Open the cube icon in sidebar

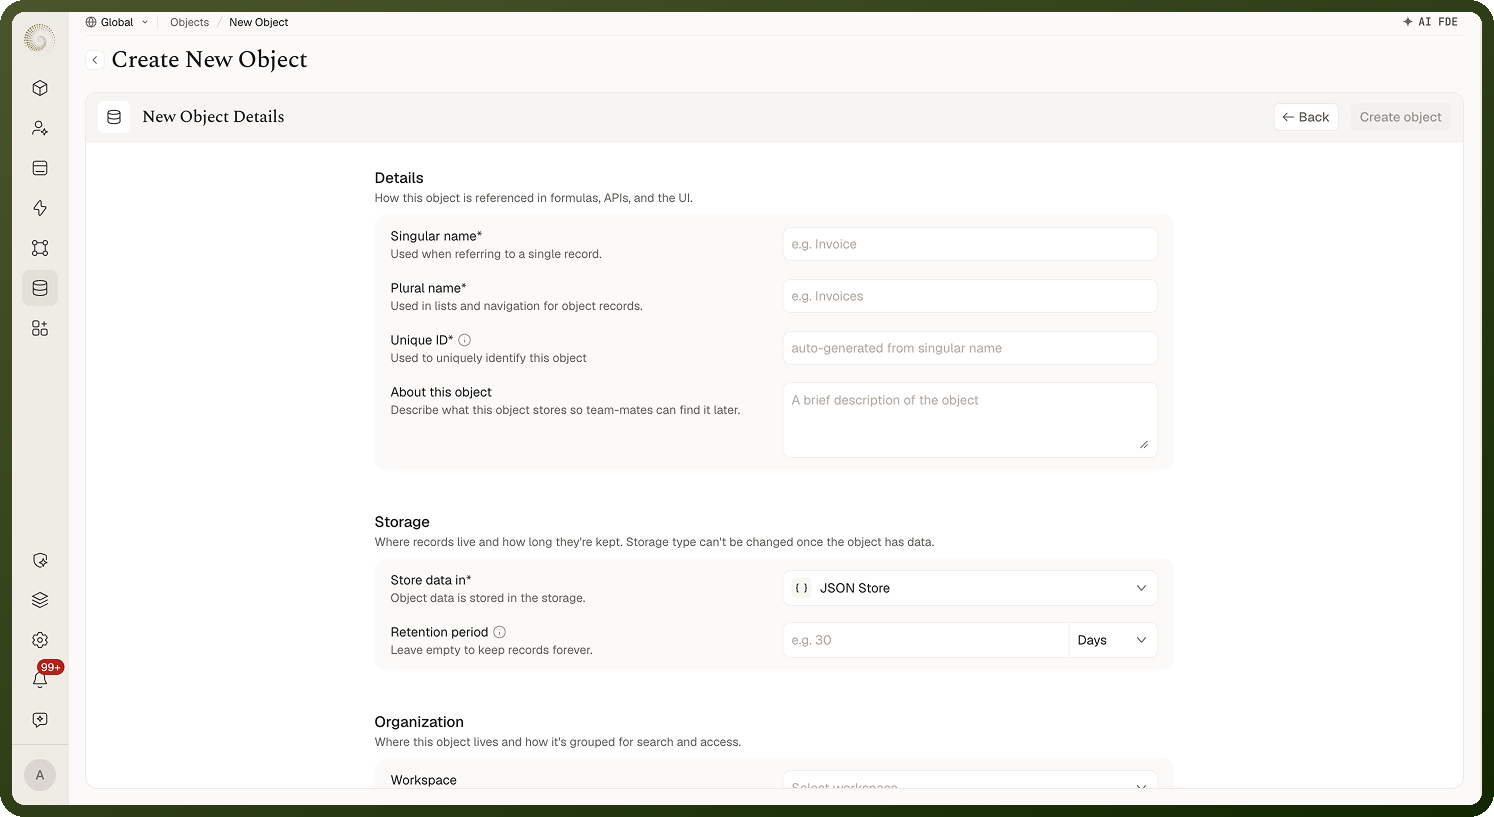[40, 88]
